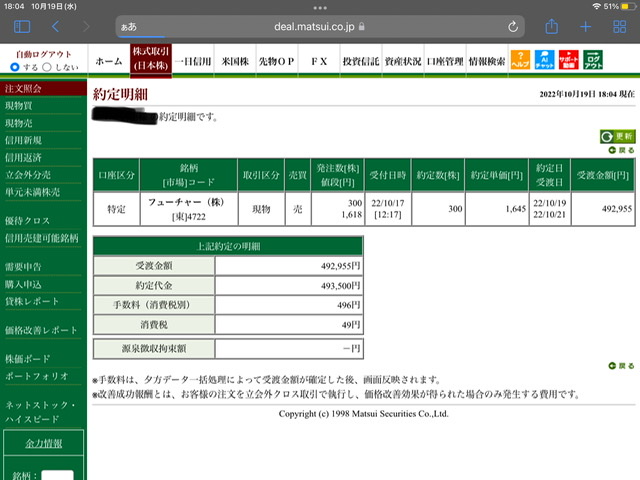Screen dimensions: 640x480
Task: Tap the ぁあ reader settings button
Action: pos(129,27)
